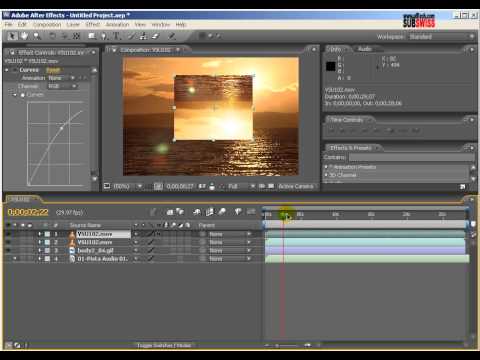Open the Active Camera view selector
This screenshot has height=360, width=480.
click(x=296, y=186)
